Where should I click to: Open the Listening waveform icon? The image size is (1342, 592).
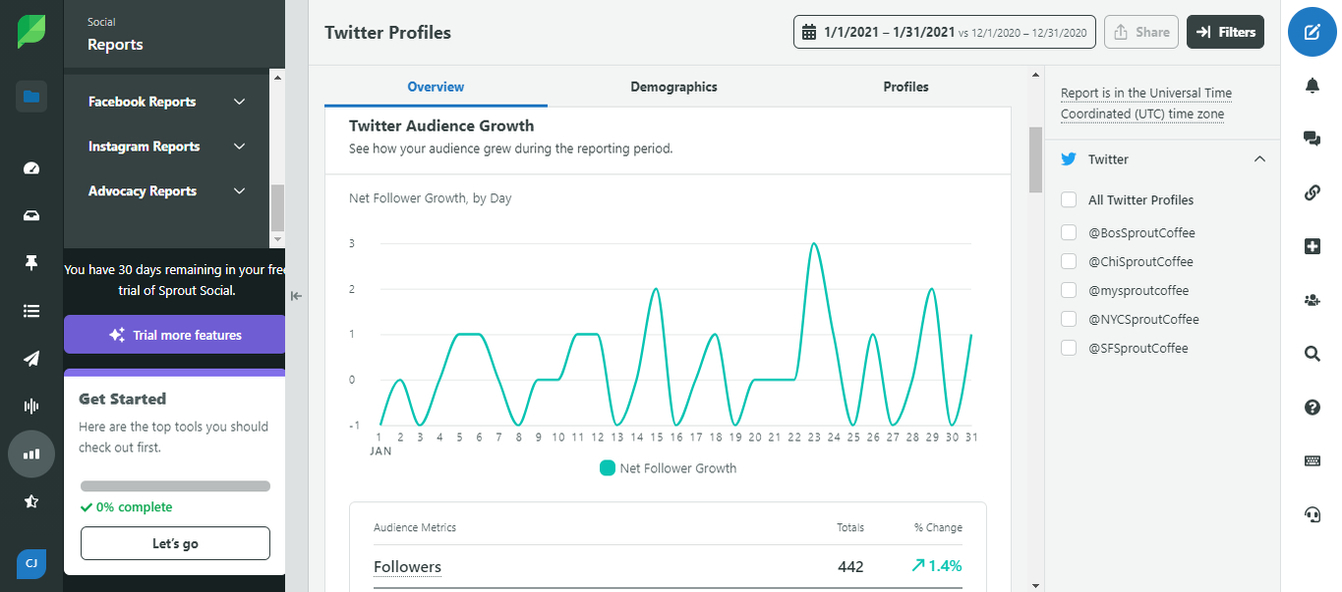point(31,406)
